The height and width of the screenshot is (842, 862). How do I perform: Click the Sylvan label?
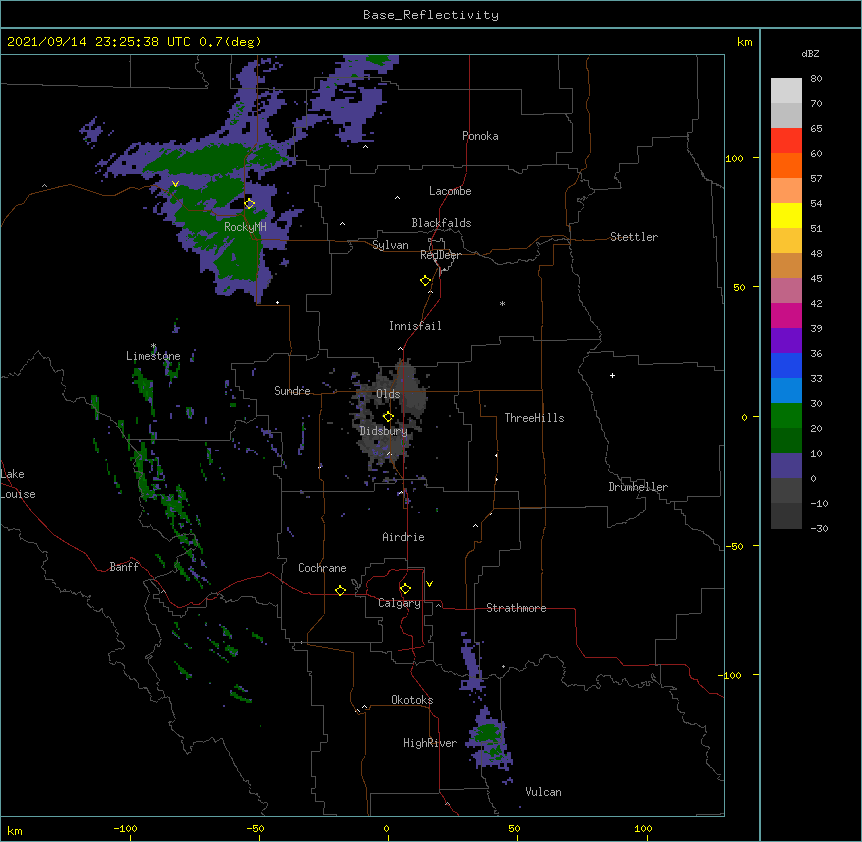tap(390, 245)
